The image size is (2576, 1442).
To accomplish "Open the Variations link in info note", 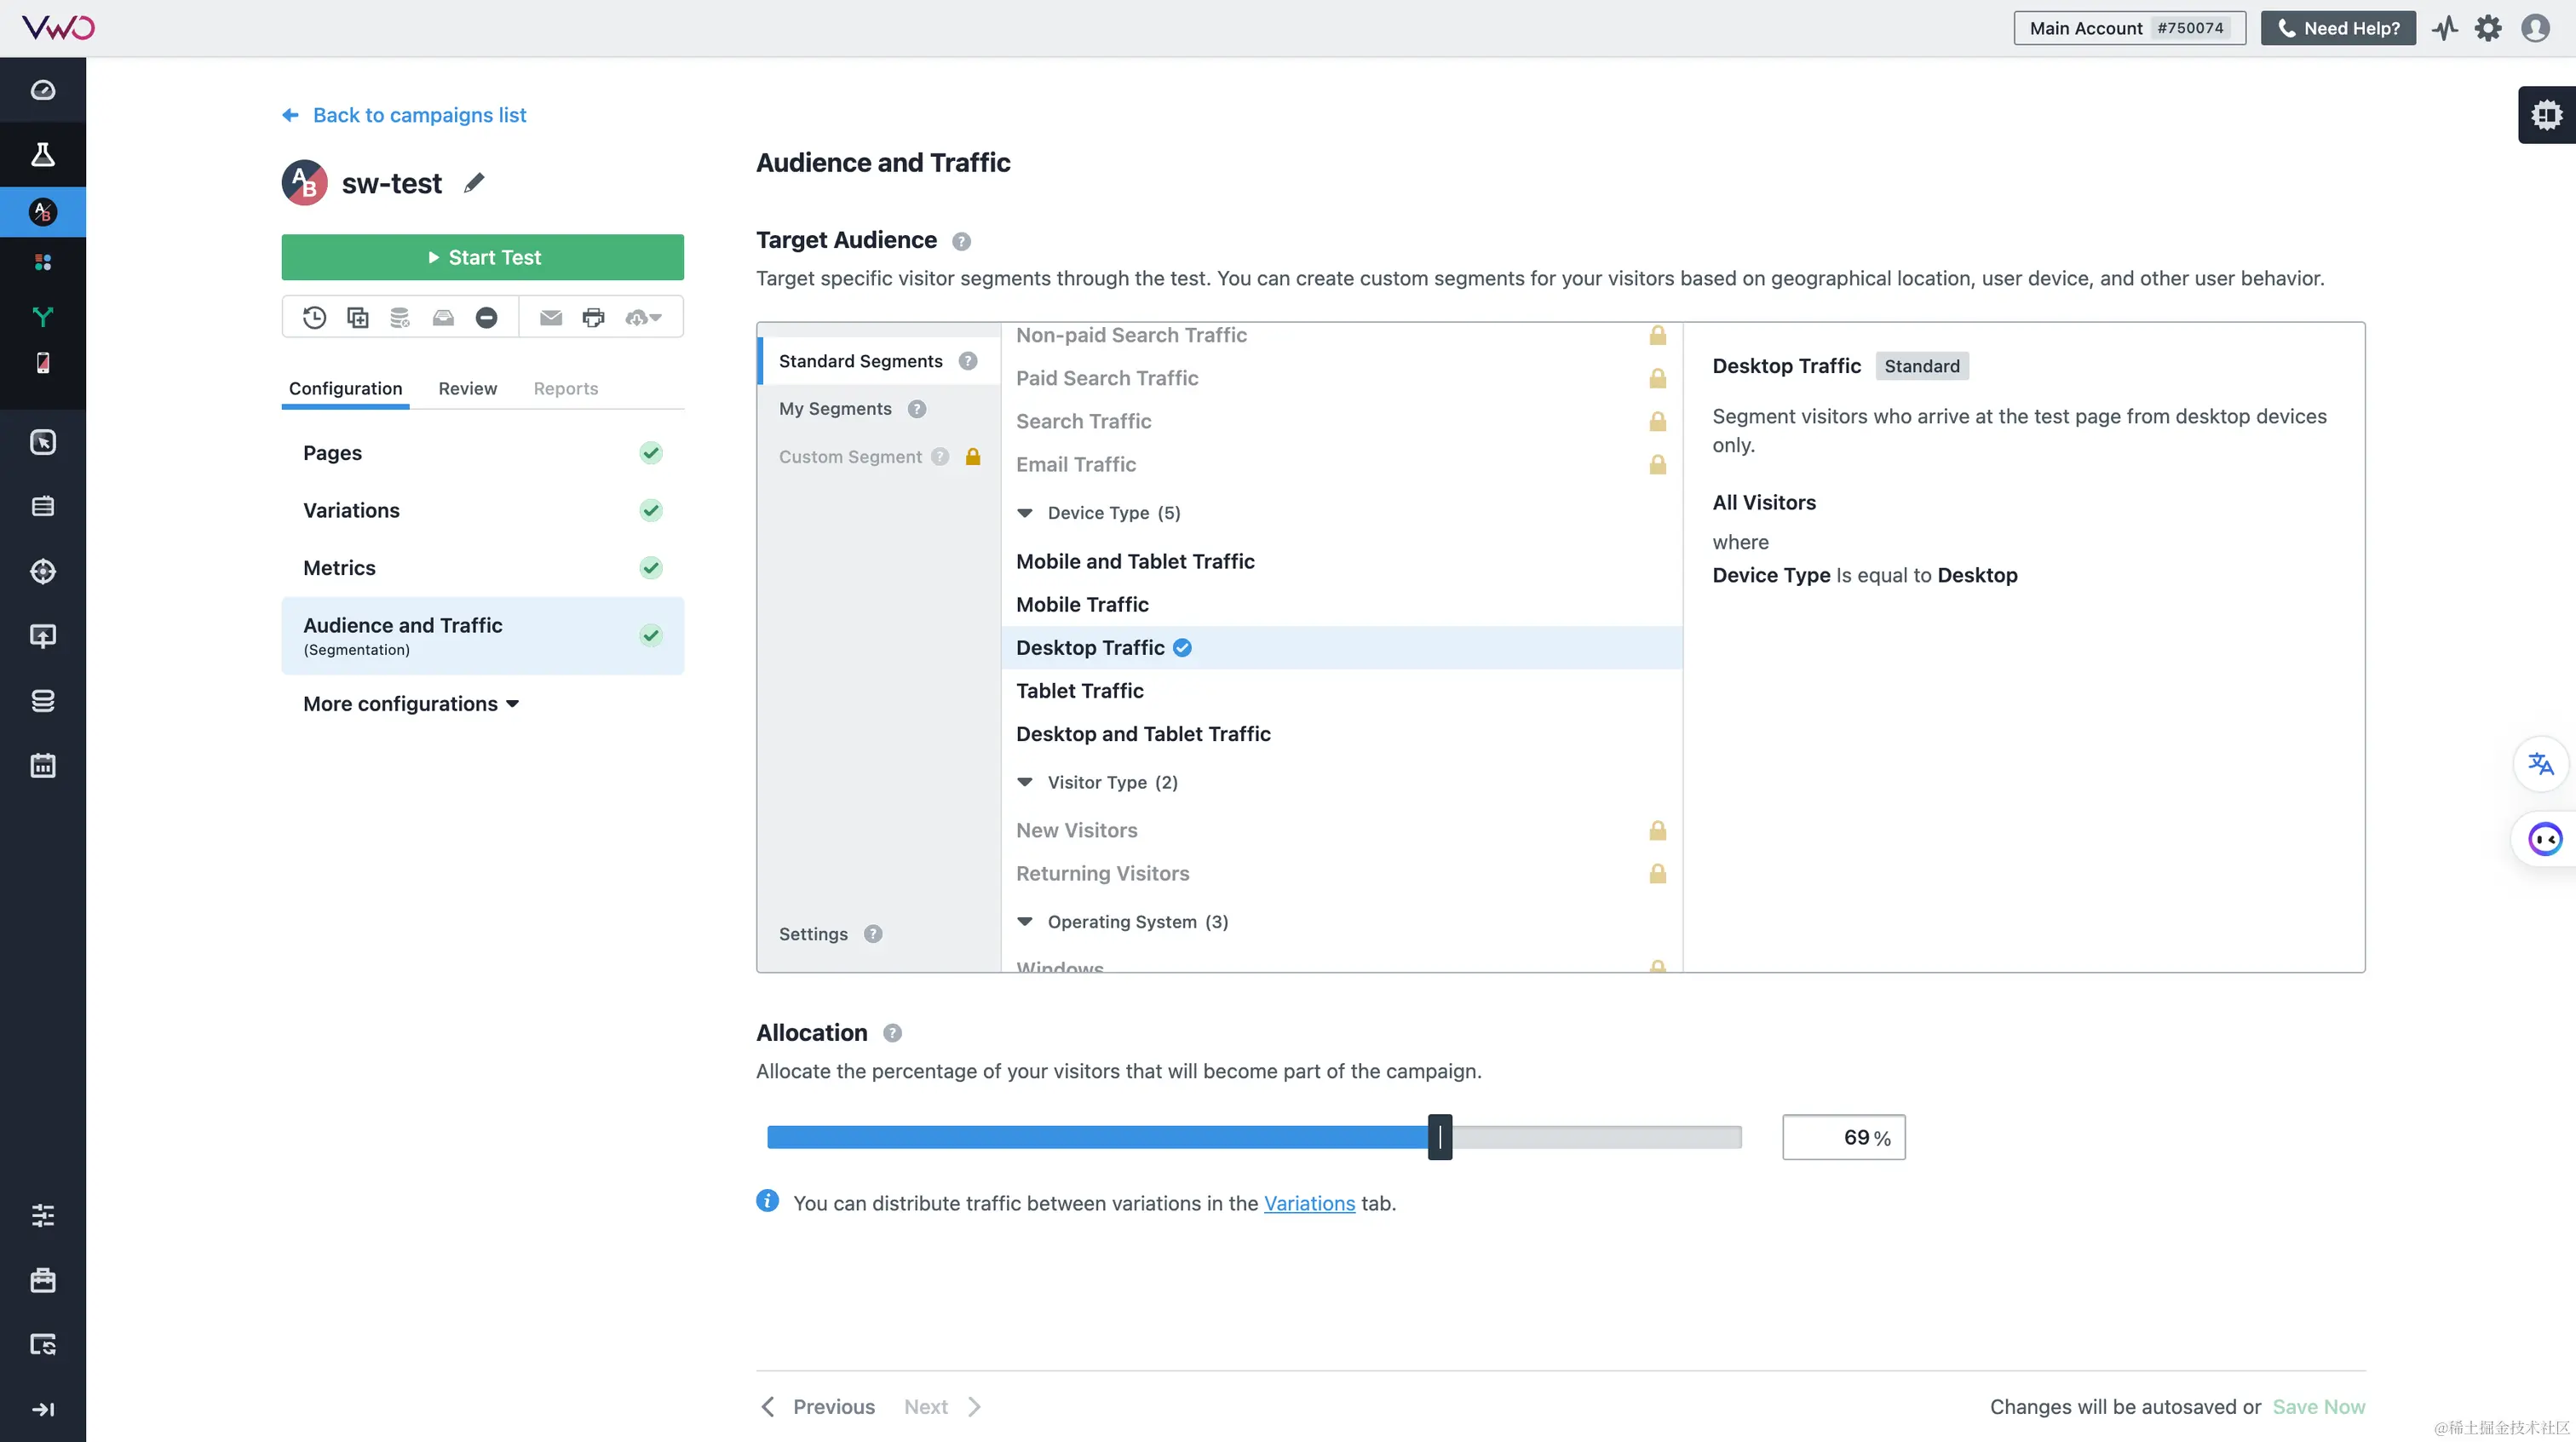I will click(x=1309, y=1203).
